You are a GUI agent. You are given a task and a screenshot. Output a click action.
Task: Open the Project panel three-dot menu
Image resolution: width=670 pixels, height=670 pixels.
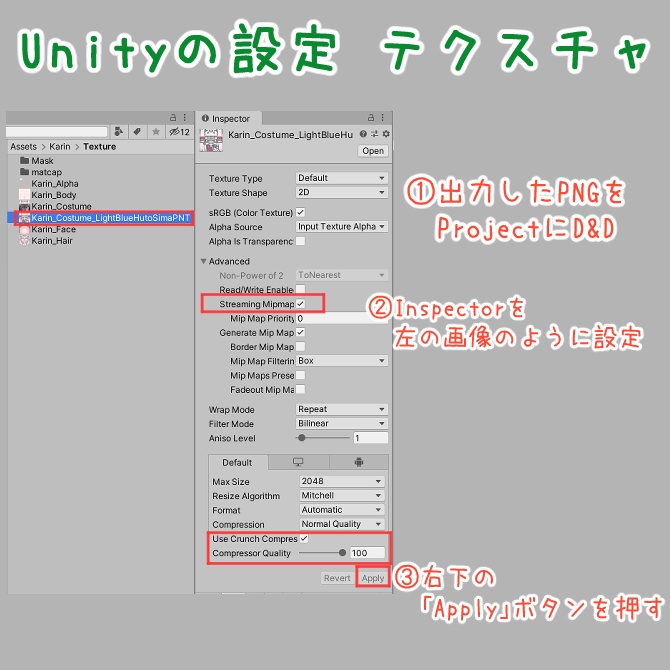(185, 117)
